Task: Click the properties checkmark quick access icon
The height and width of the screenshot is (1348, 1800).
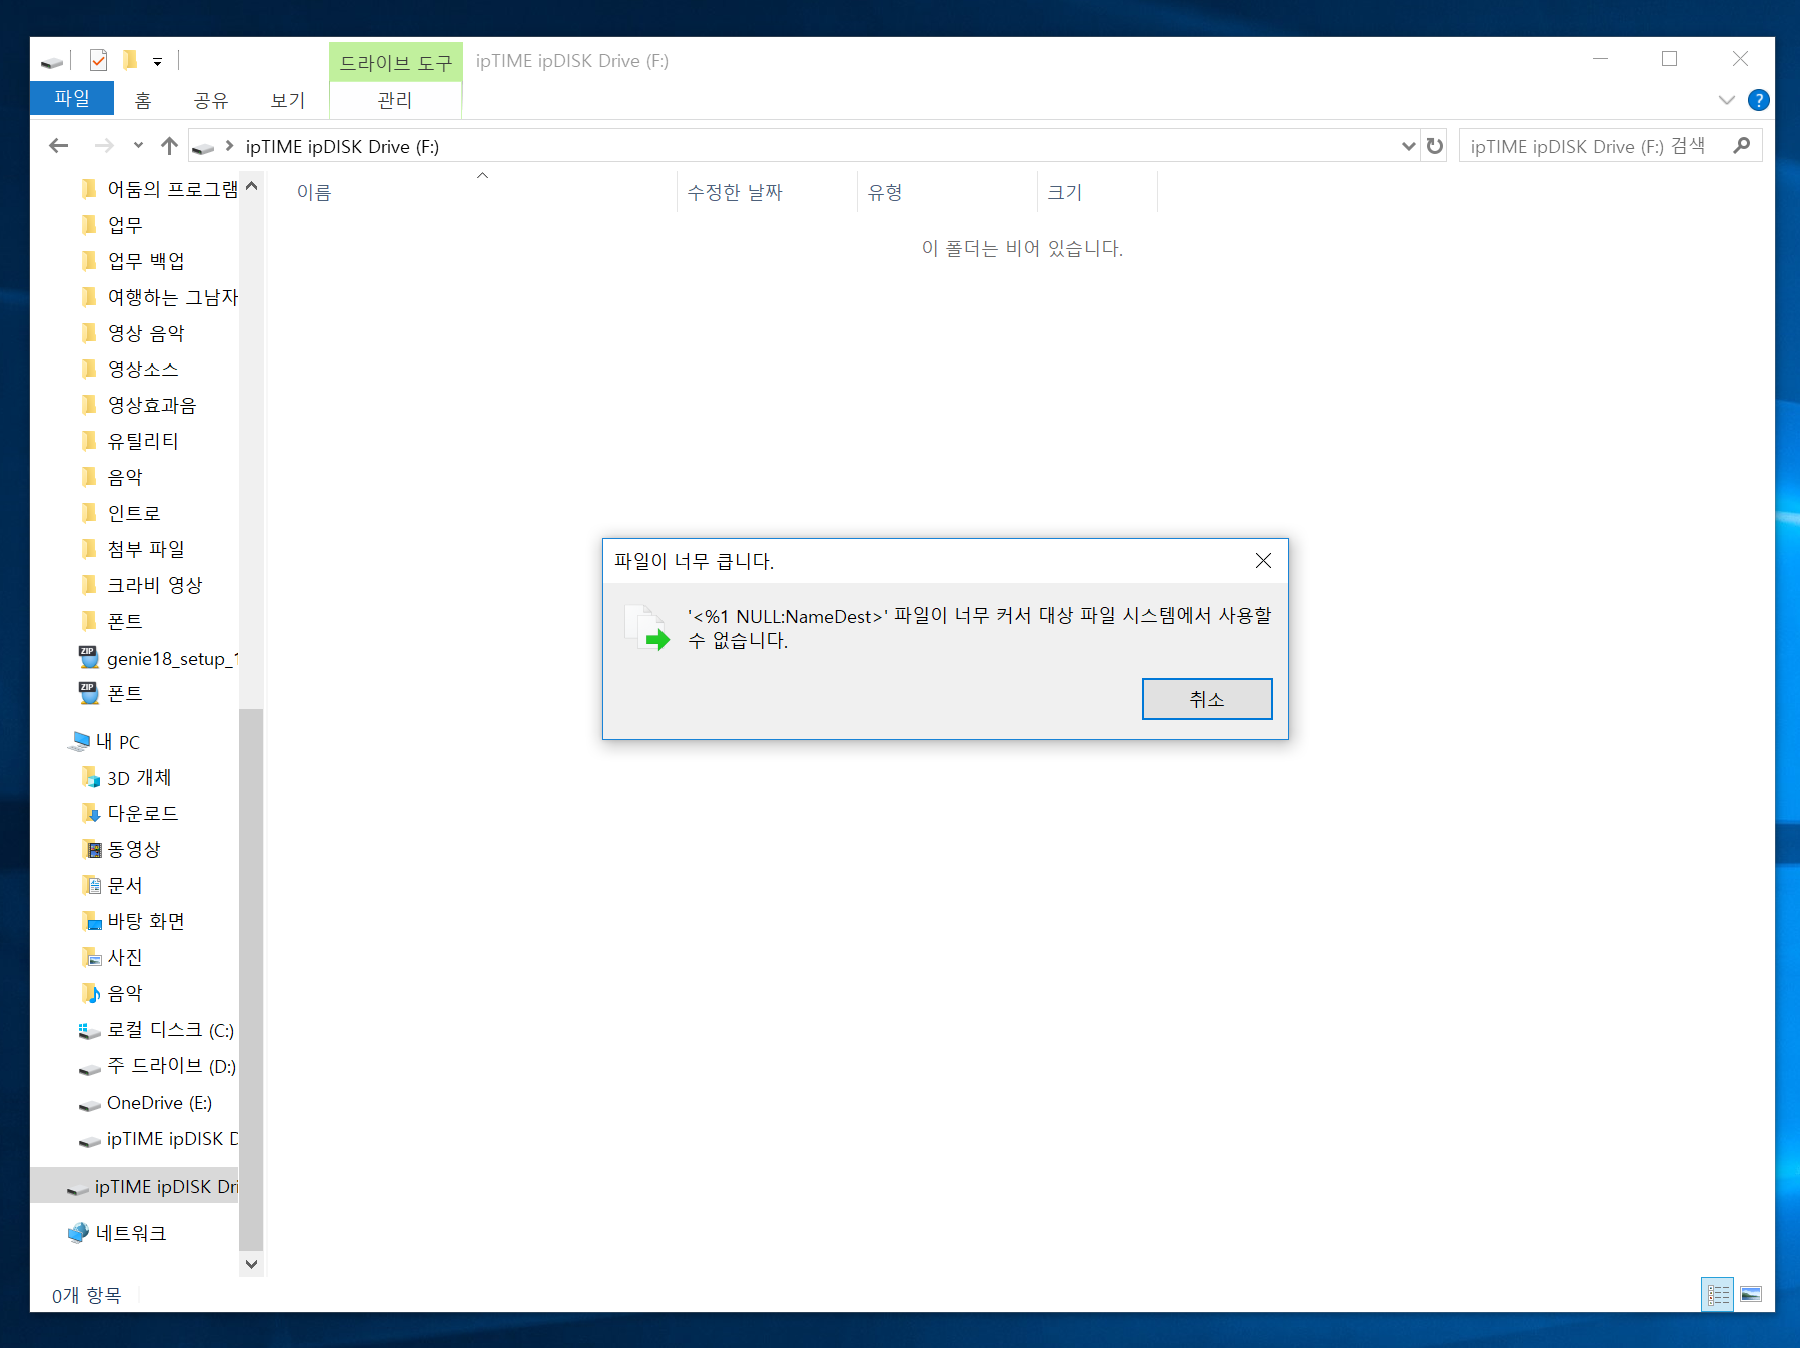Action: [x=98, y=61]
